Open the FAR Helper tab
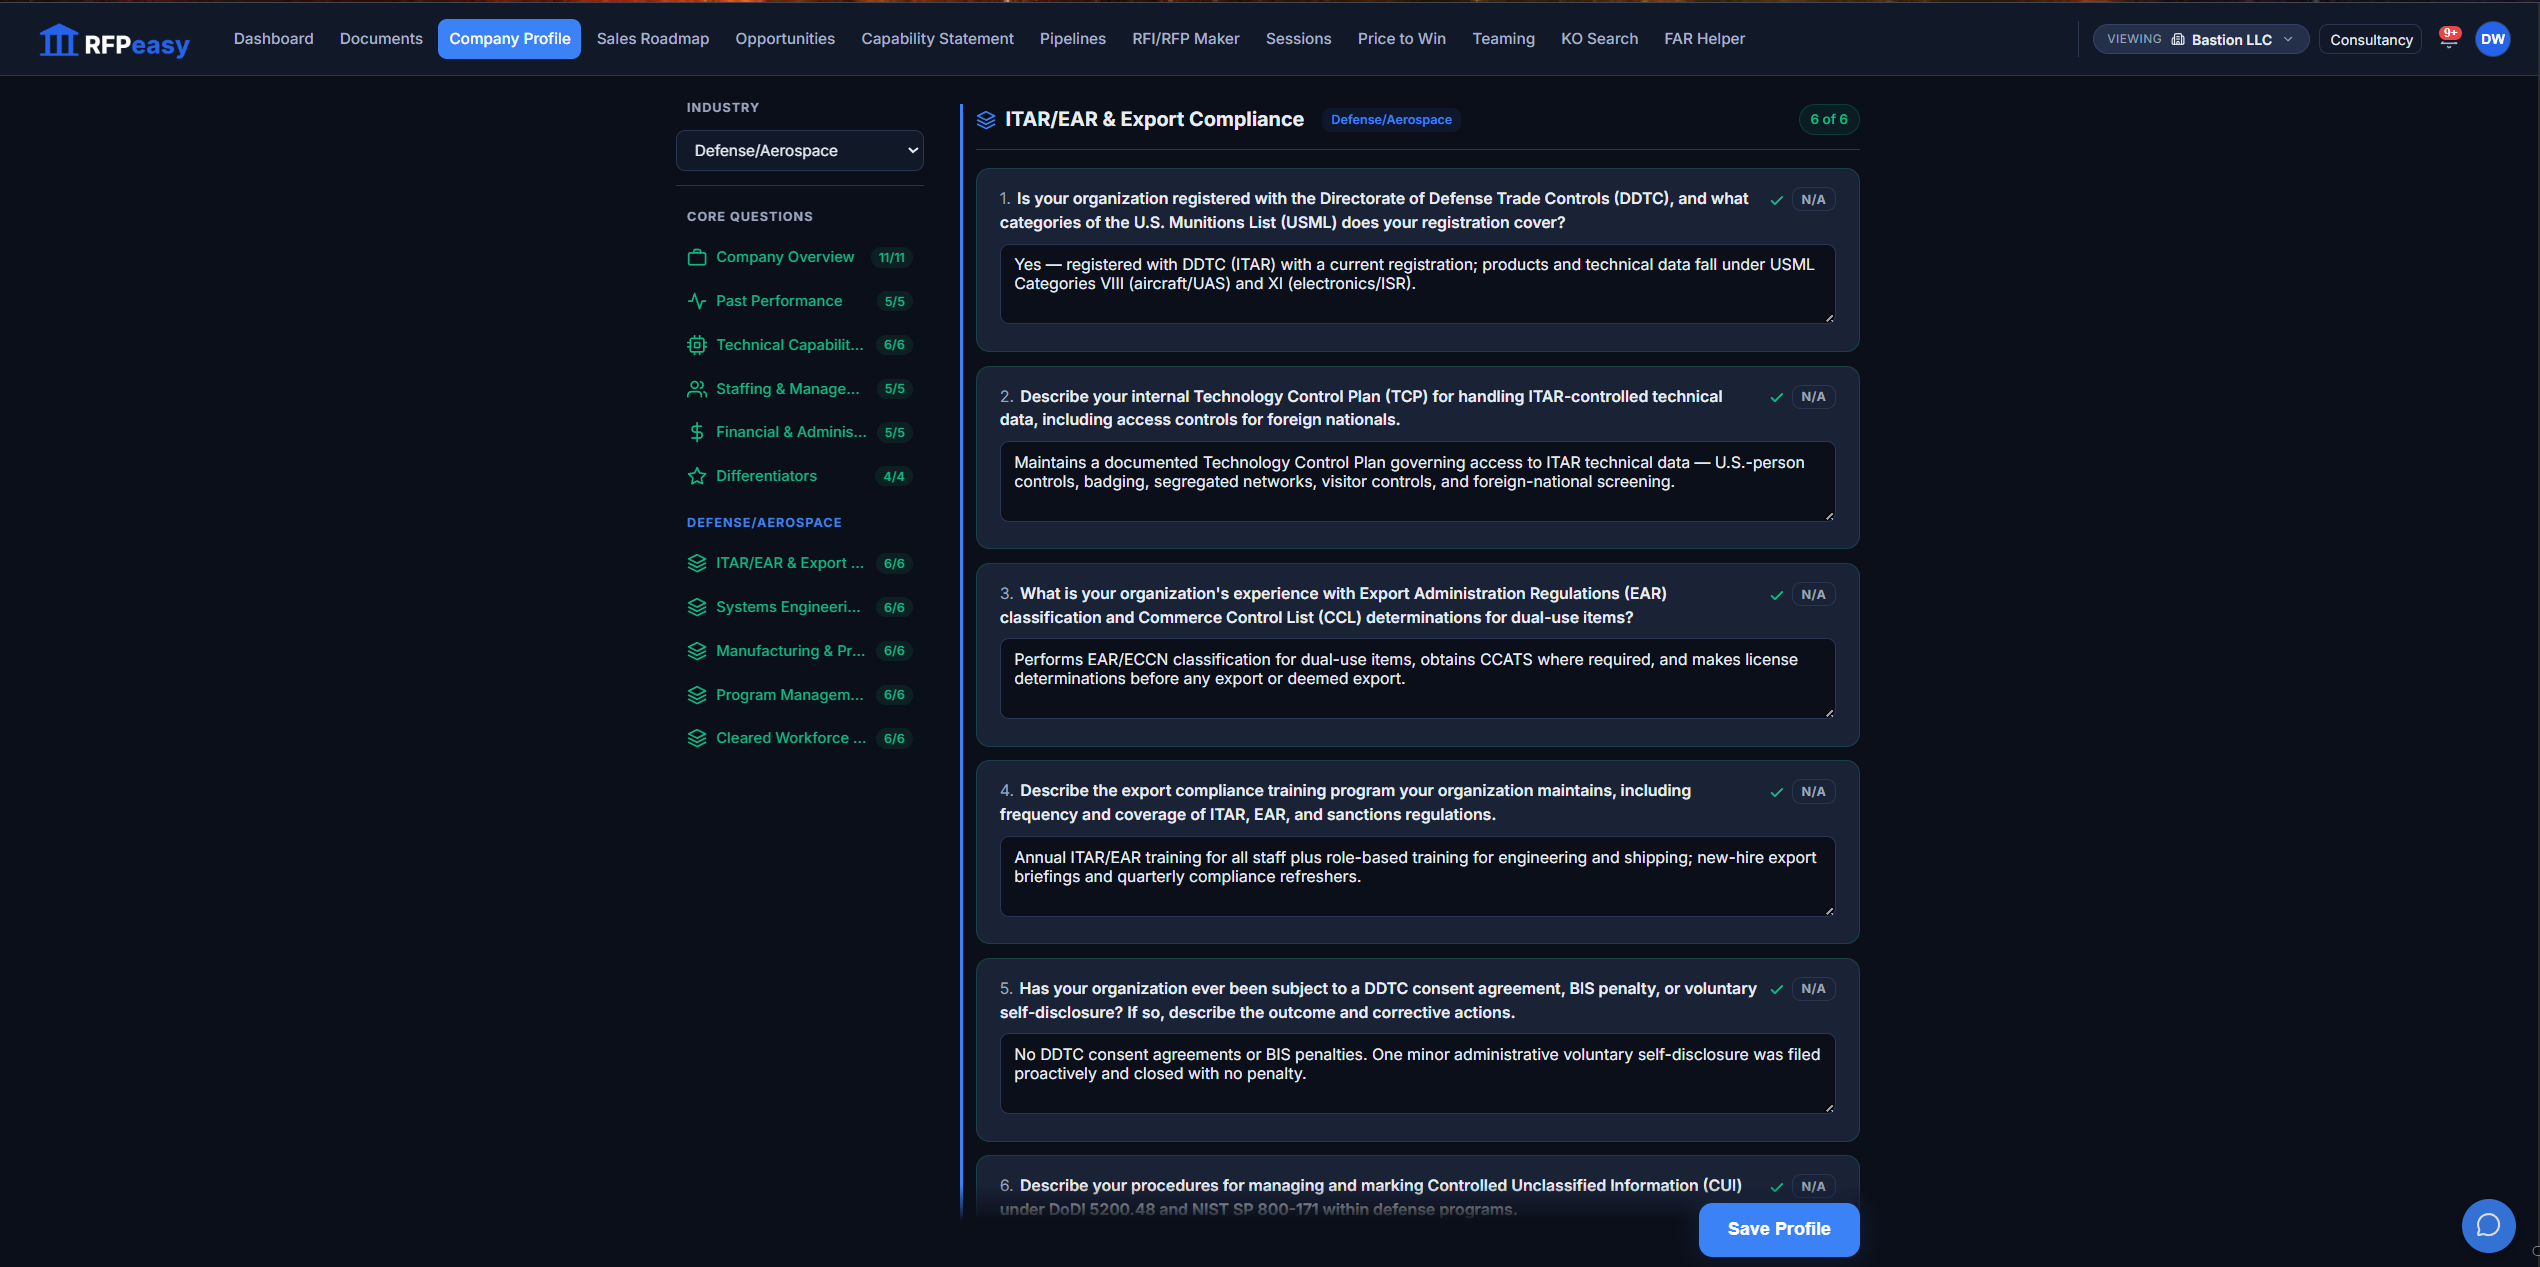 pyautogui.click(x=1704, y=39)
